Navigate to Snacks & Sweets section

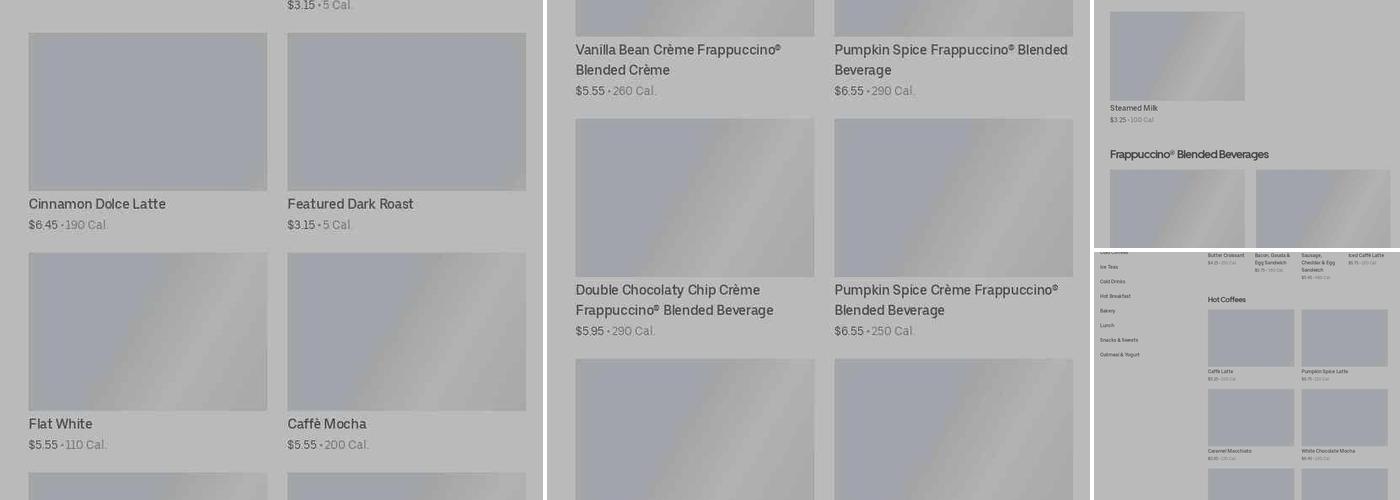(x=1118, y=340)
